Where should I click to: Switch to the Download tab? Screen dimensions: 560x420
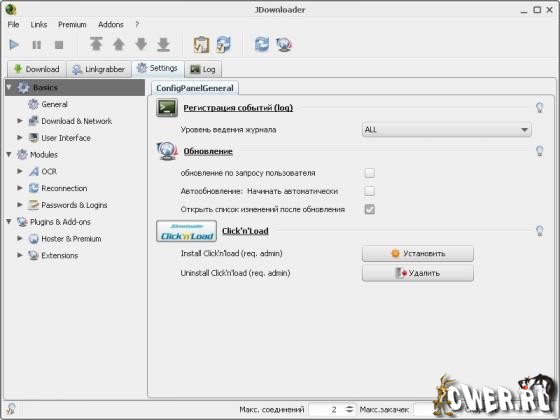(x=37, y=69)
